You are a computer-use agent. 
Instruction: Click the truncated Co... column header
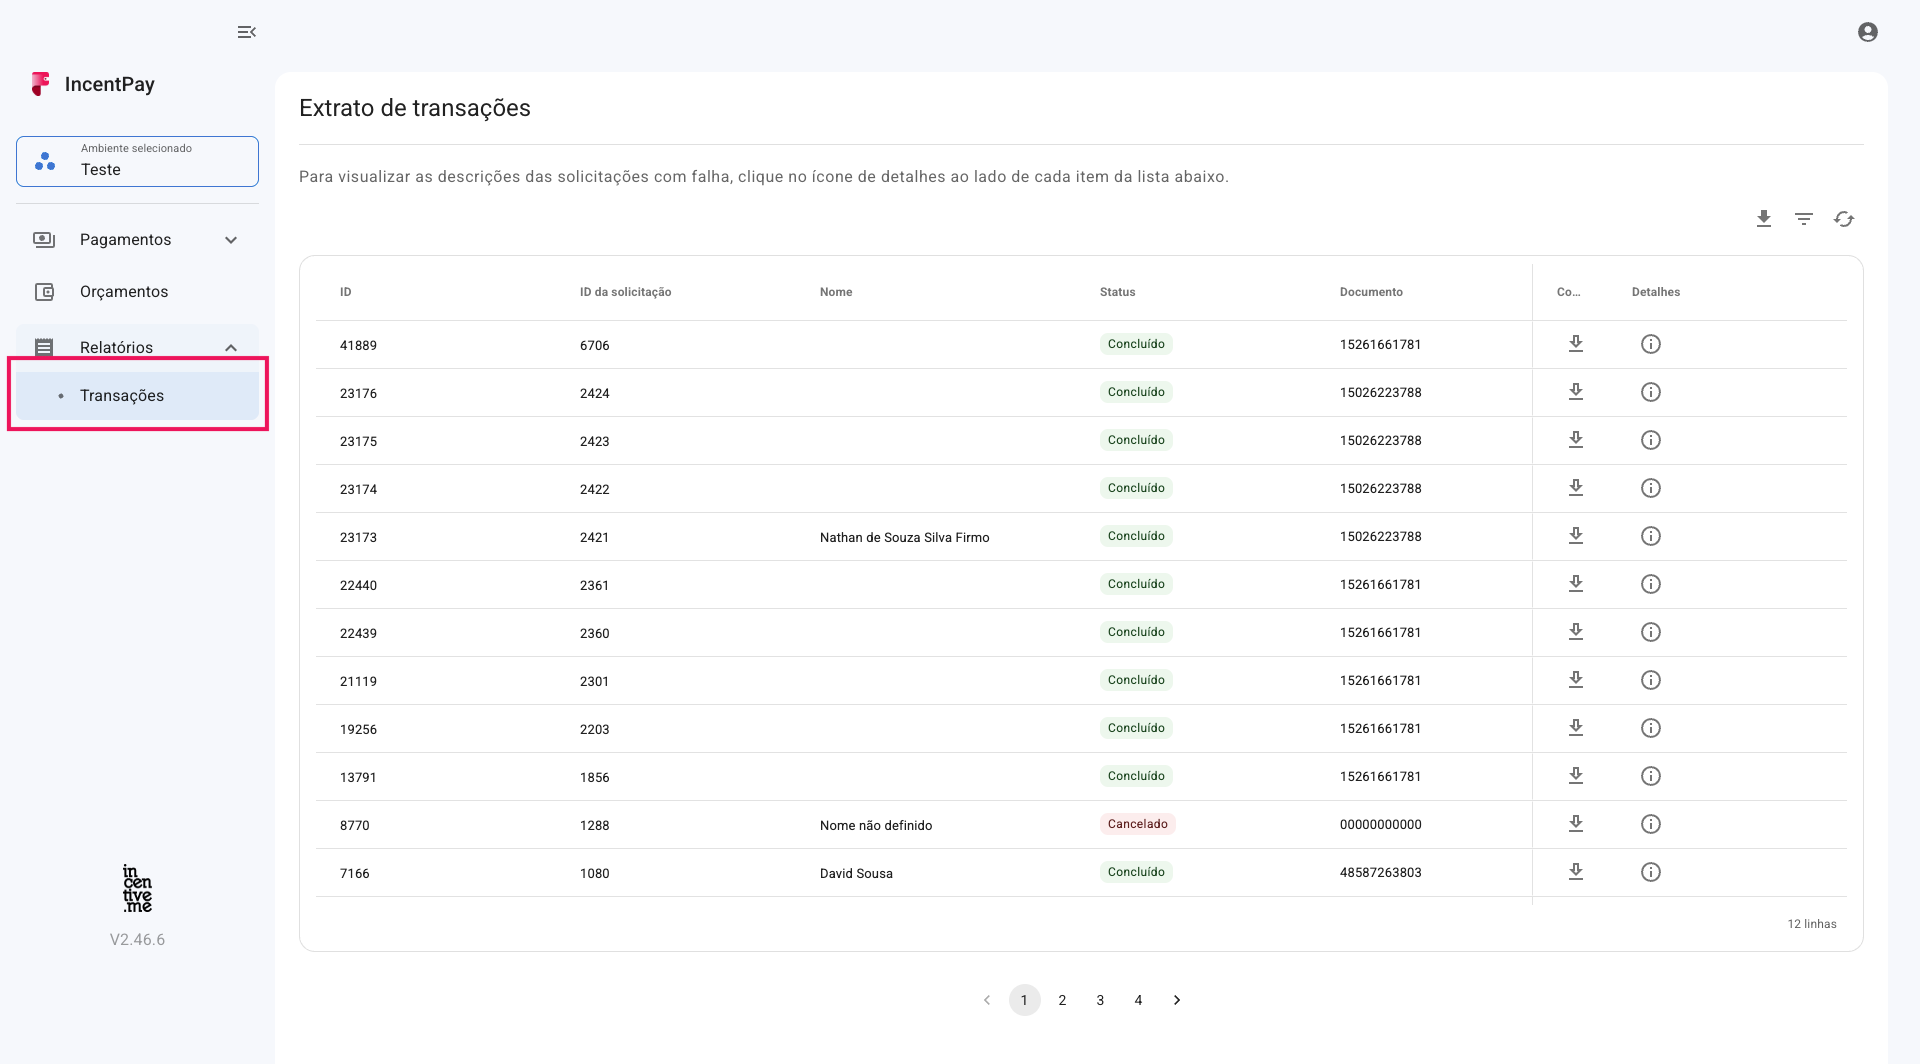tap(1568, 292)
